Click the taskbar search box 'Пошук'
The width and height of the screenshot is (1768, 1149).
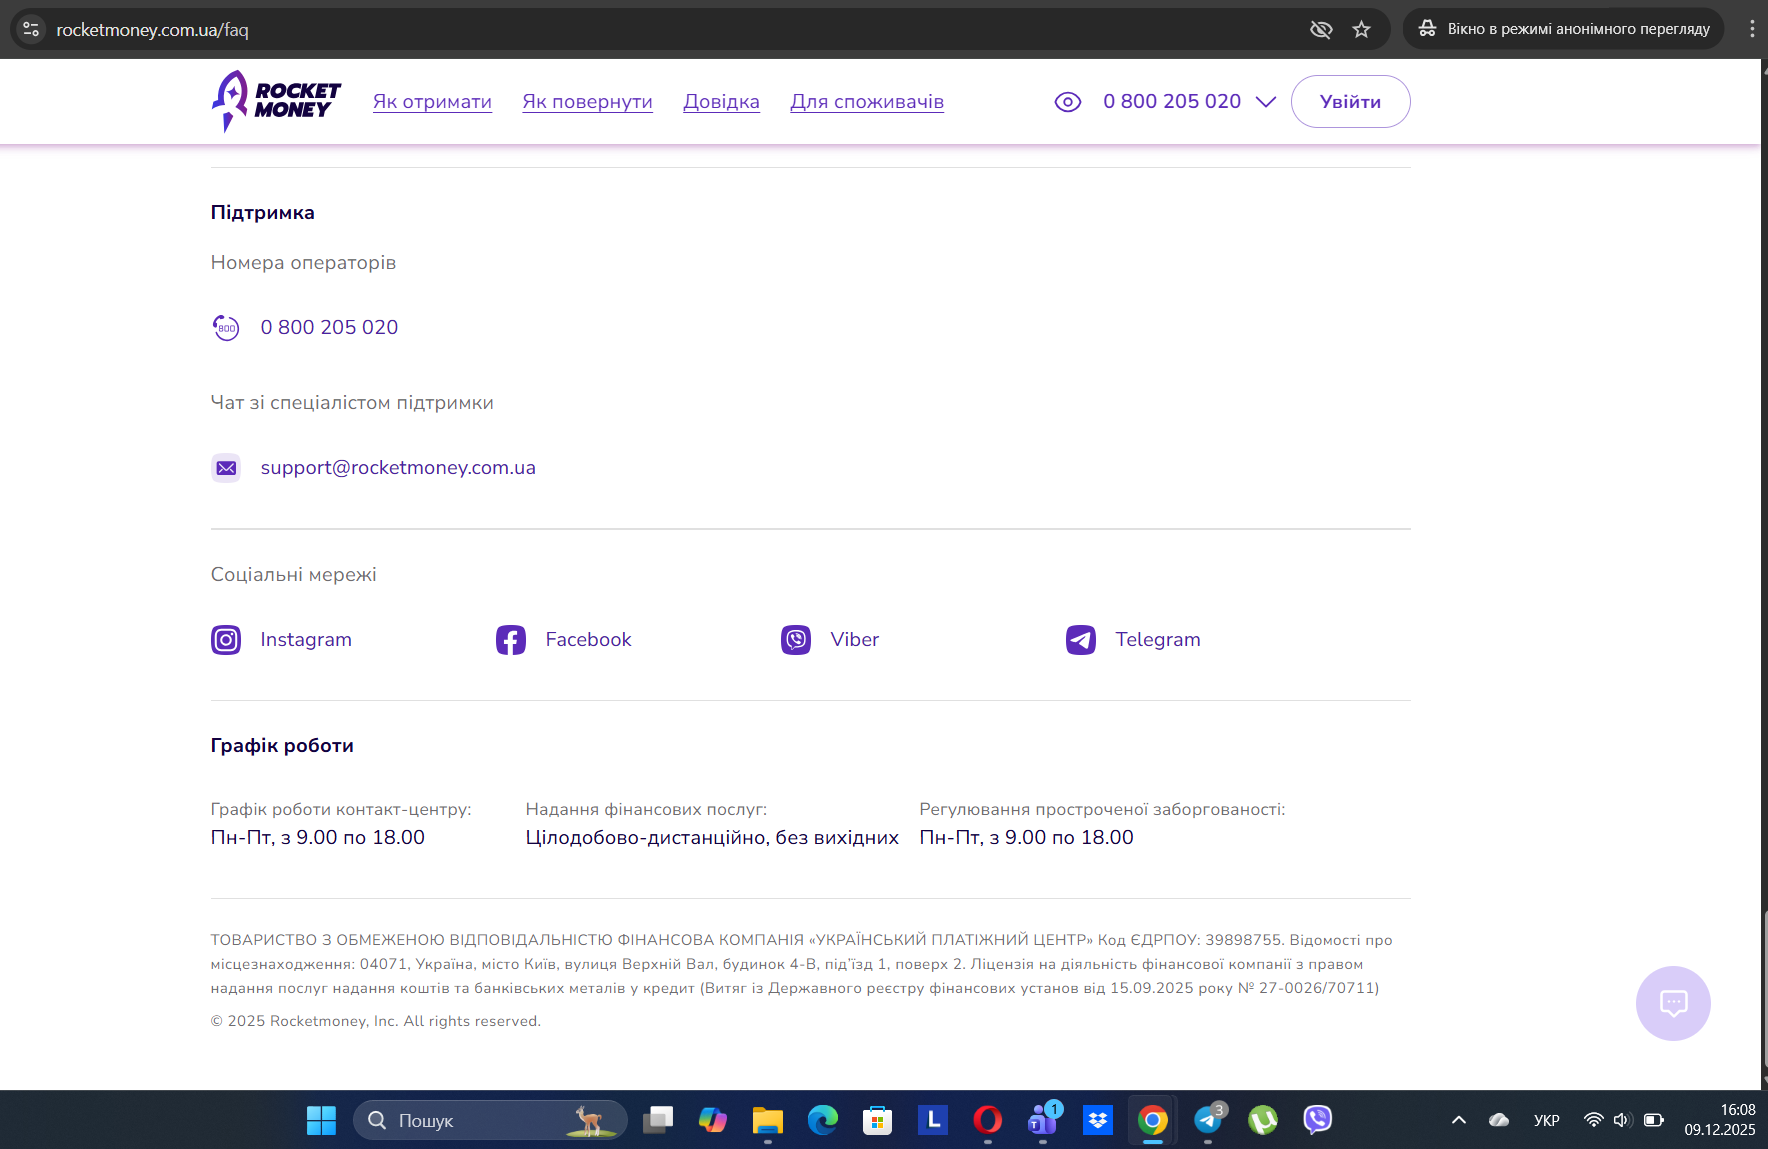[x=490, y=1120]
